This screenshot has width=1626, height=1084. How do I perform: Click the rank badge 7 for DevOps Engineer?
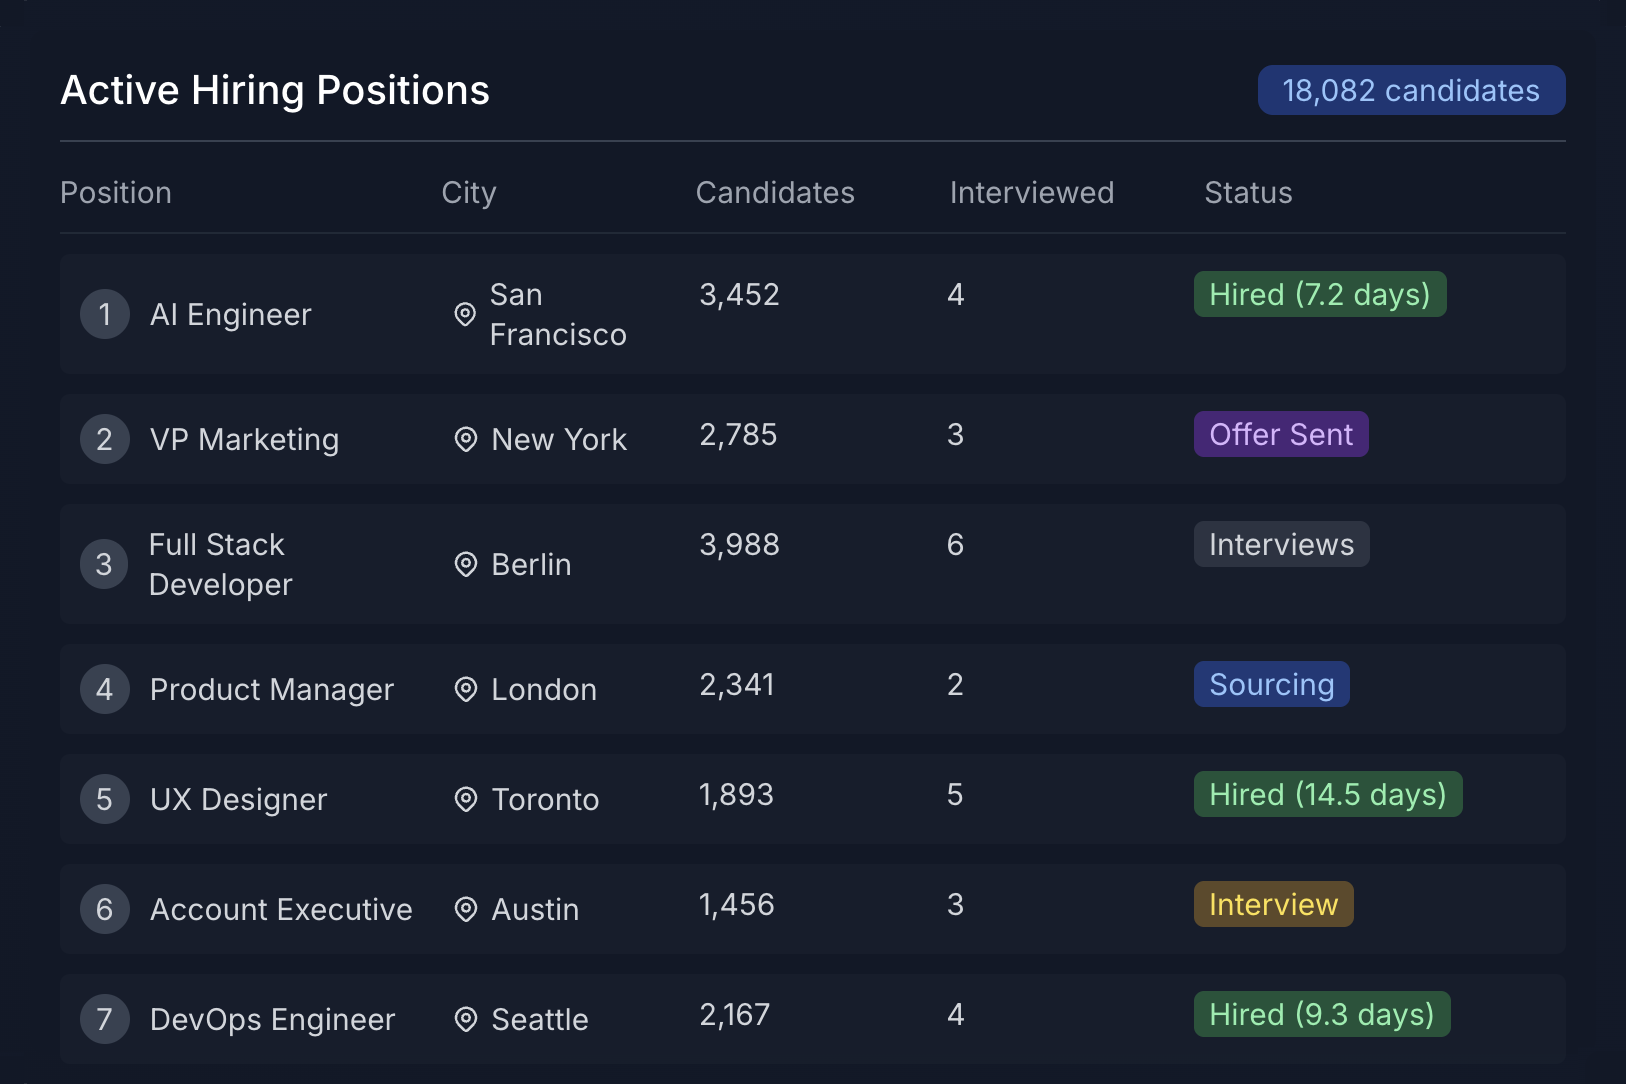(104, 1019)
